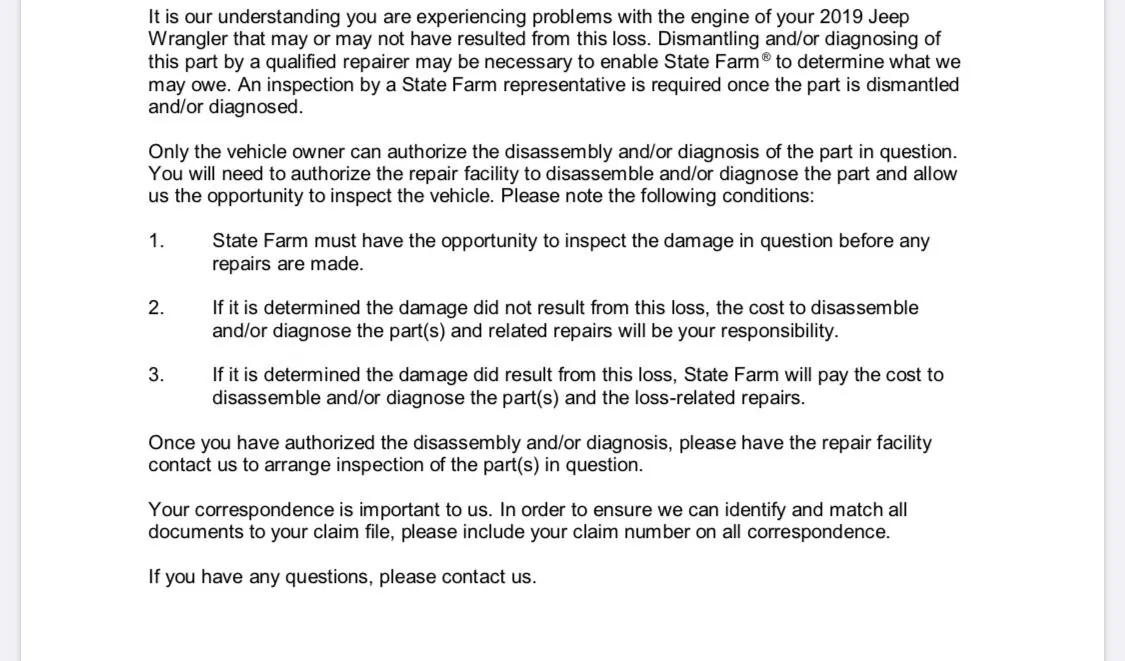Image resolution: width=1125 pixels, height=661 pixels.
Task: Click the numeral 2 list marker
Action: [156, 308]
